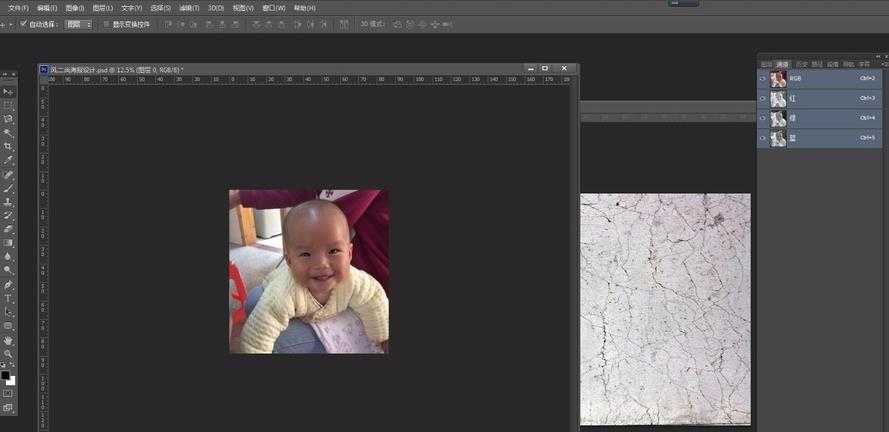Toggle visibility of the 红 channel
This screenshot has width=889, height=432.
(x=763, y=98)
